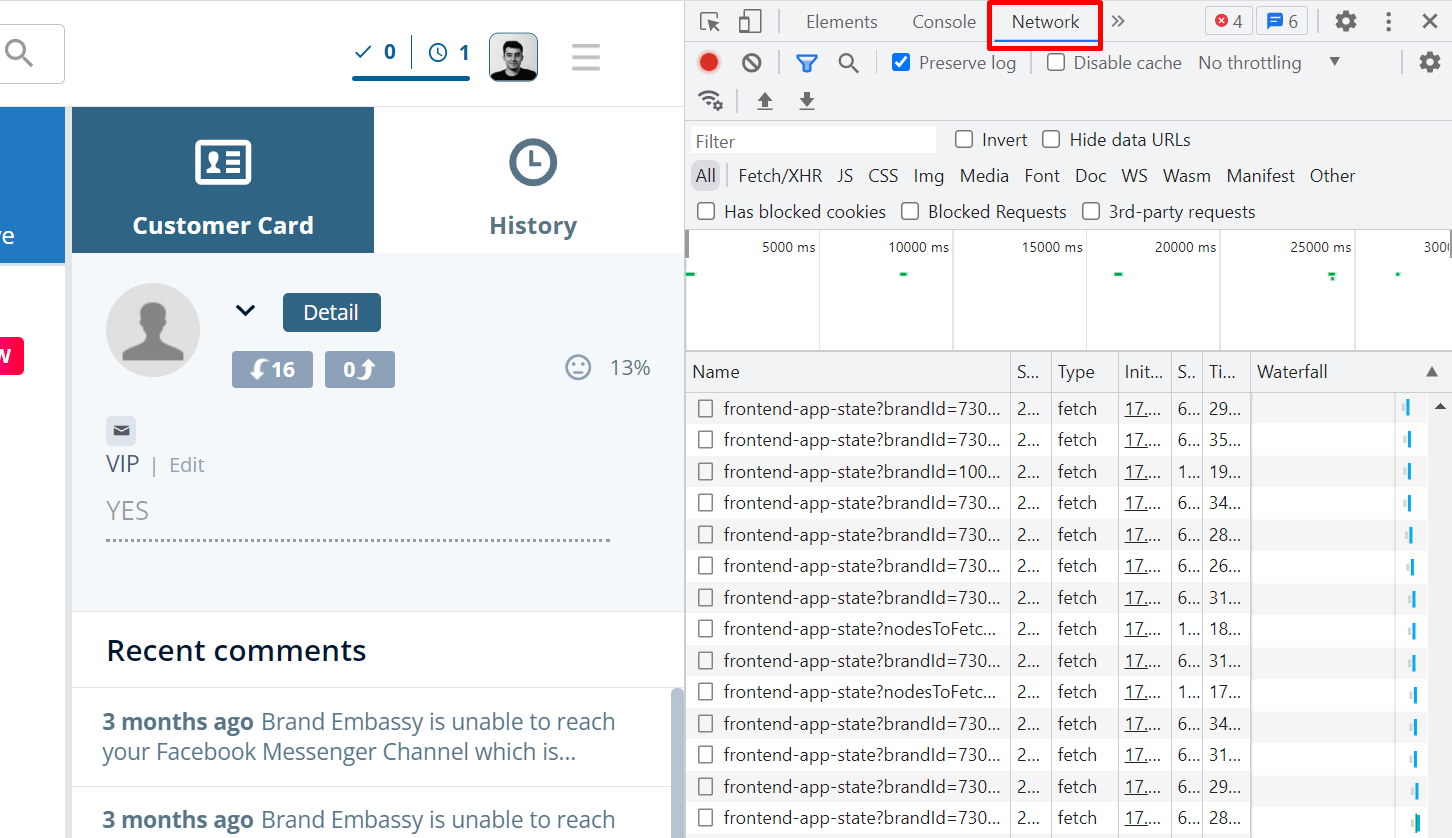Clear the network log
Screen dimensions: 1452x838
[x=752, y=63]
